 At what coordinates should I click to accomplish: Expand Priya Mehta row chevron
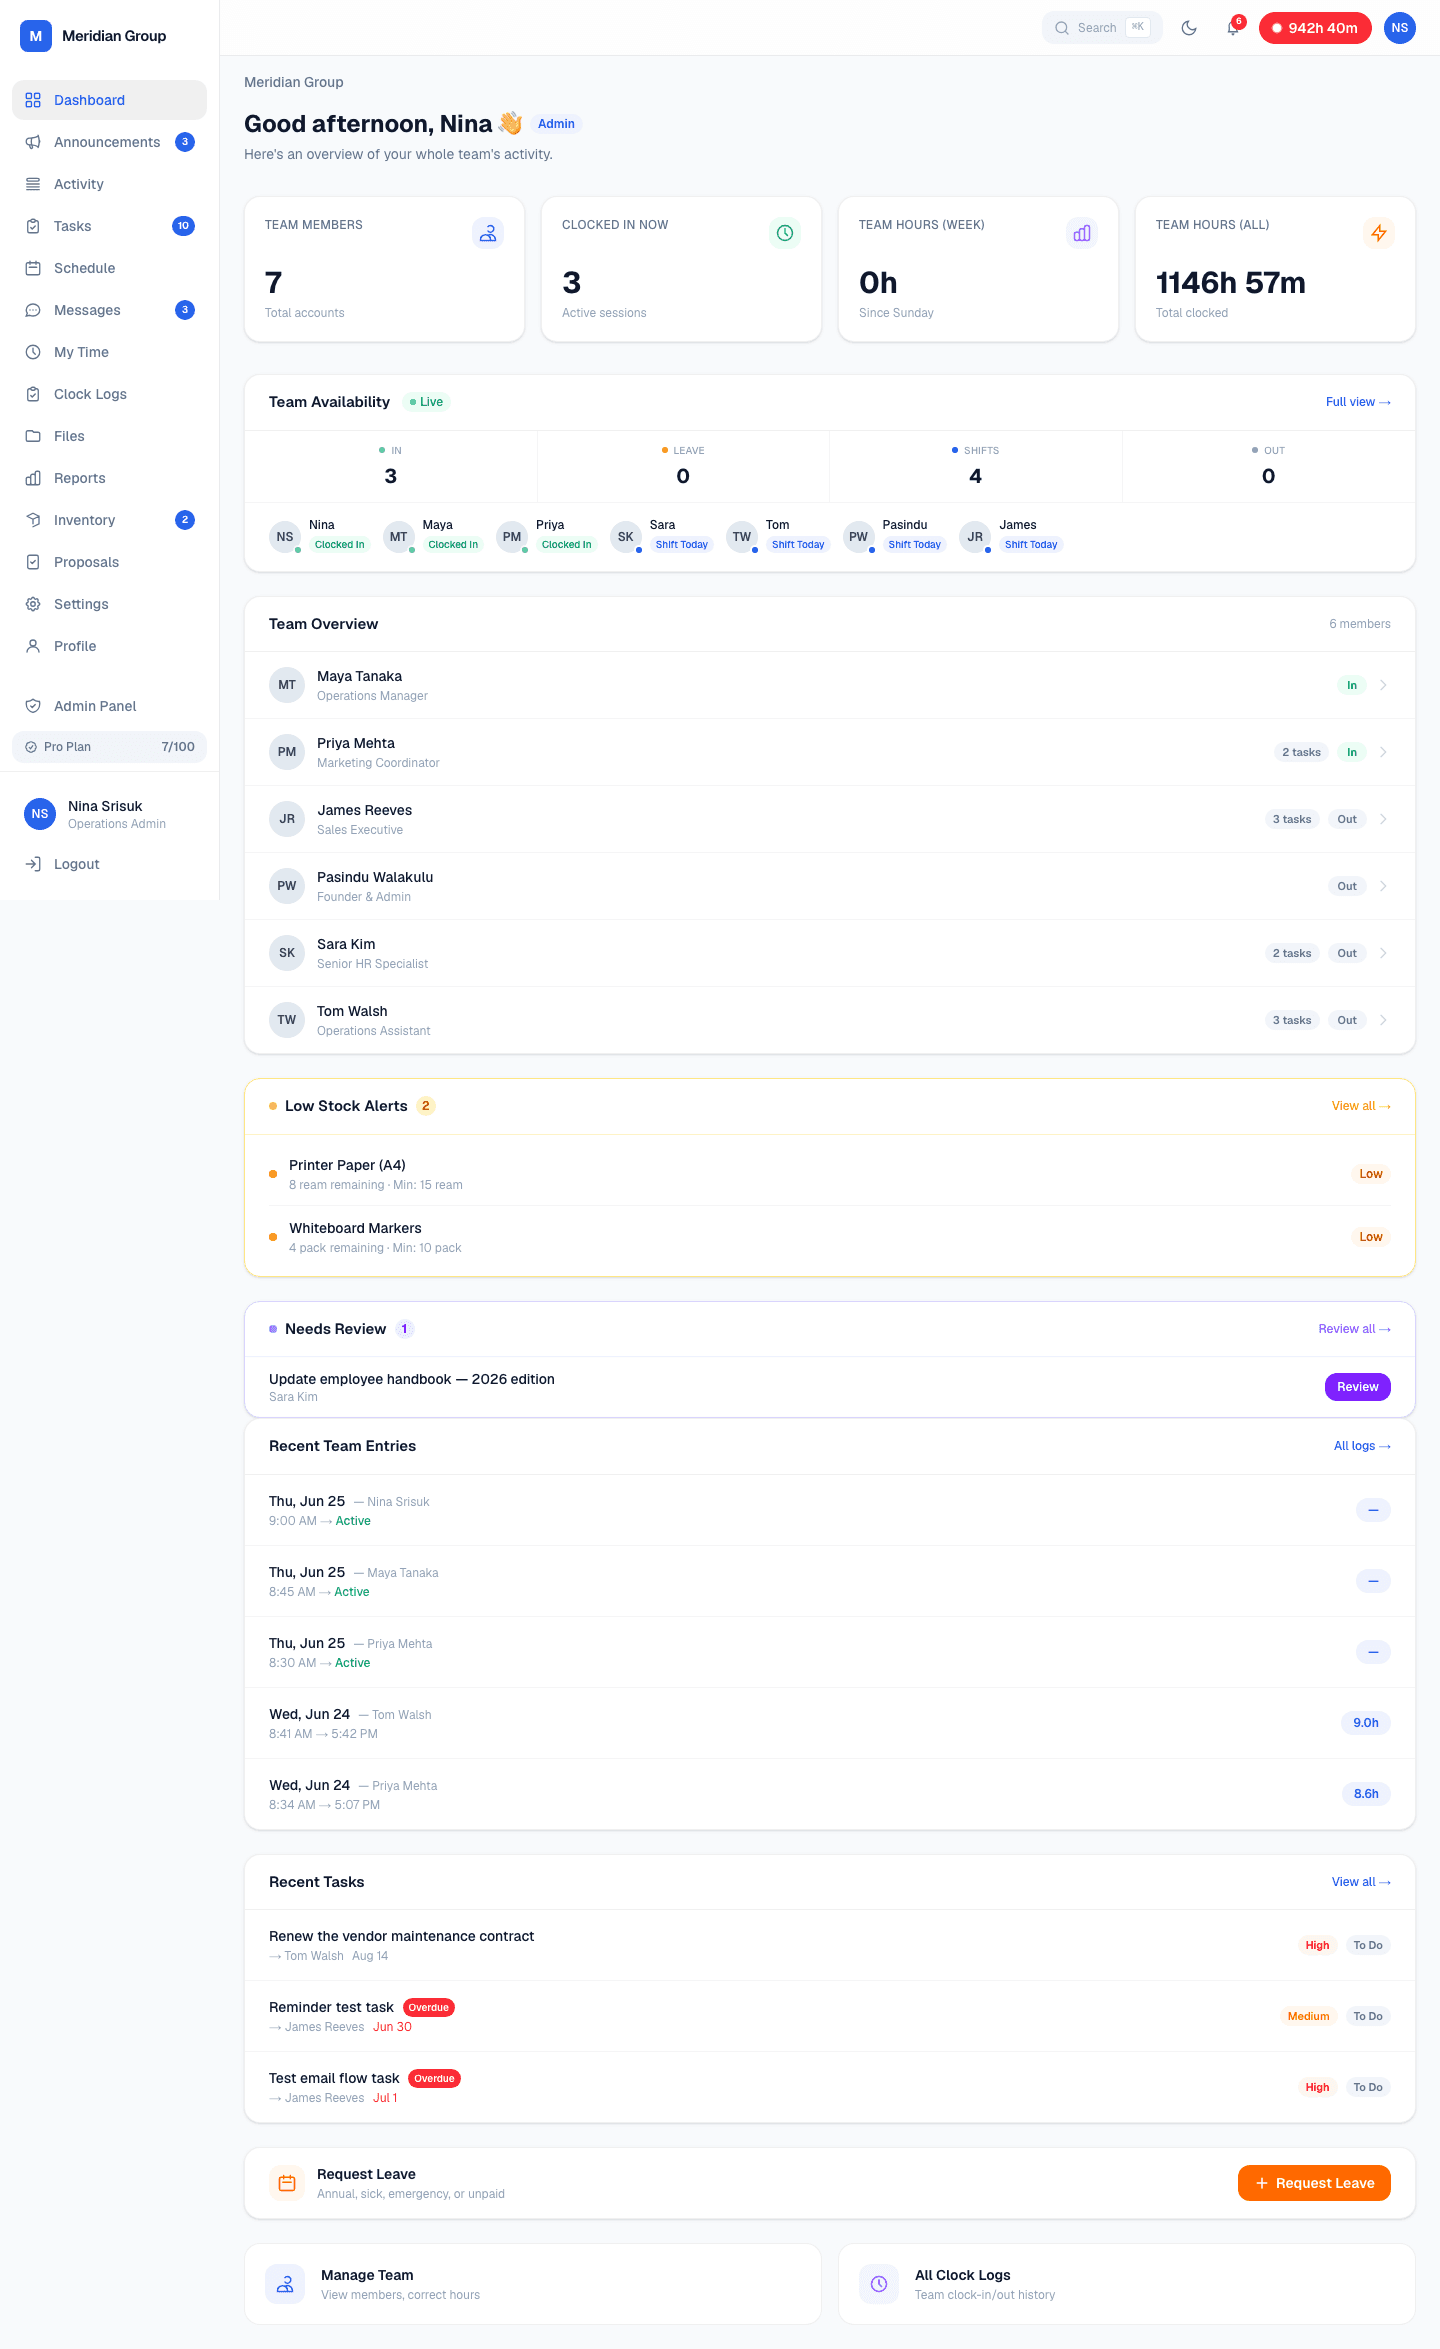[x=1383, y=752]
